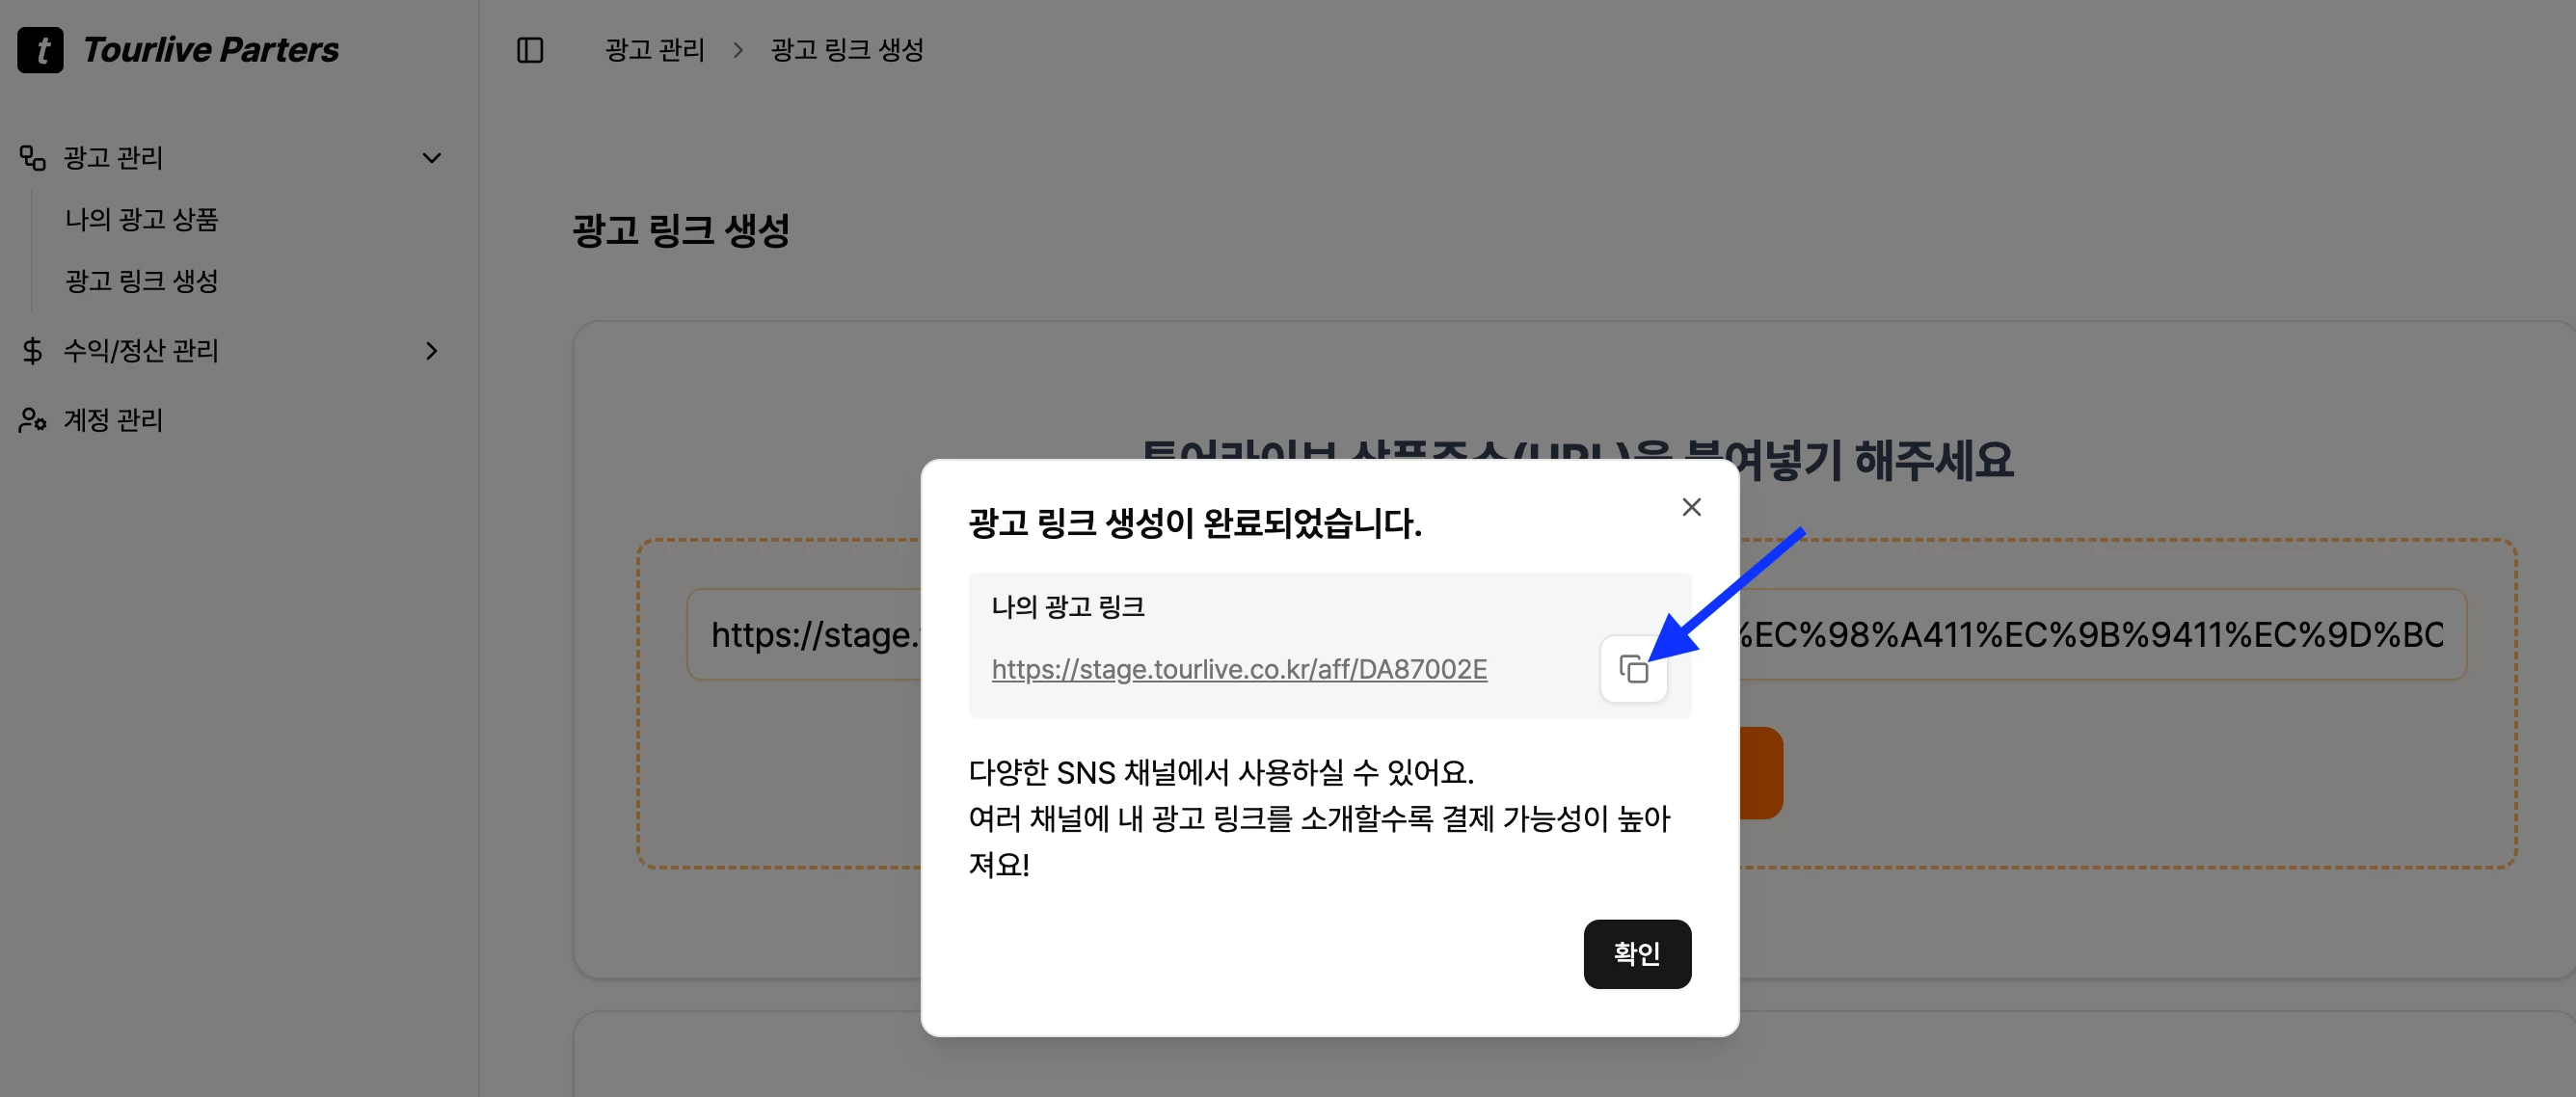This screenshot has width=2576, height=1097.
Task: Close the completion dialog with X
Action: (1691, 507)
